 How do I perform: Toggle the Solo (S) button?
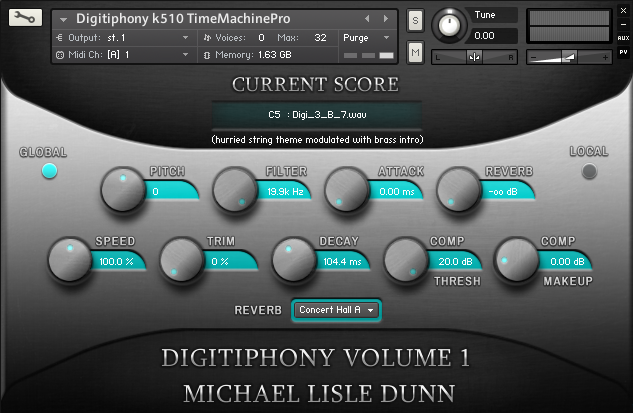pyautogui.click(x=415, y=21)
